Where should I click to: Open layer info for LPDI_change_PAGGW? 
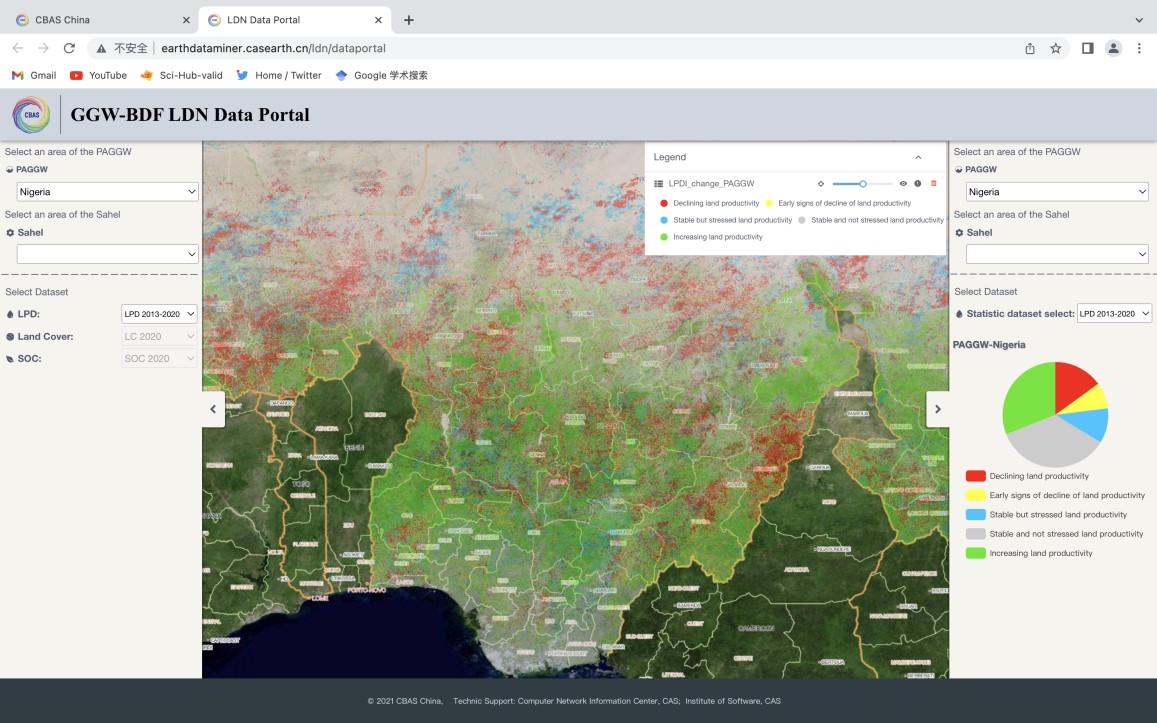point(918,184)
